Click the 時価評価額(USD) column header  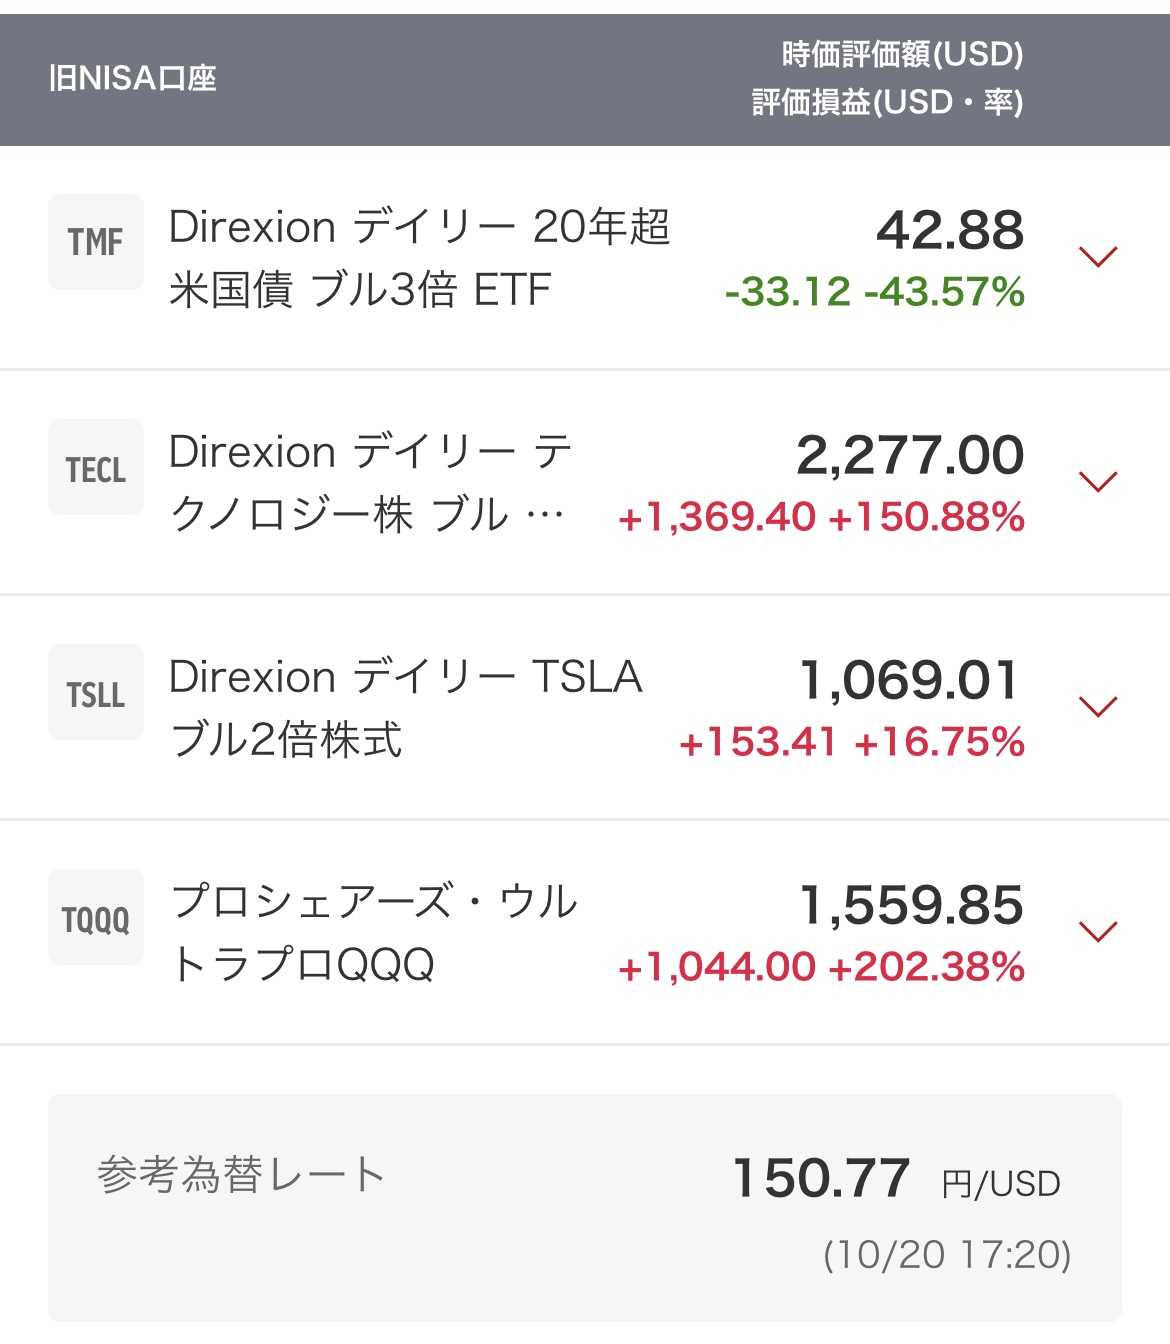pyautogui.click(x=902, y=54)
